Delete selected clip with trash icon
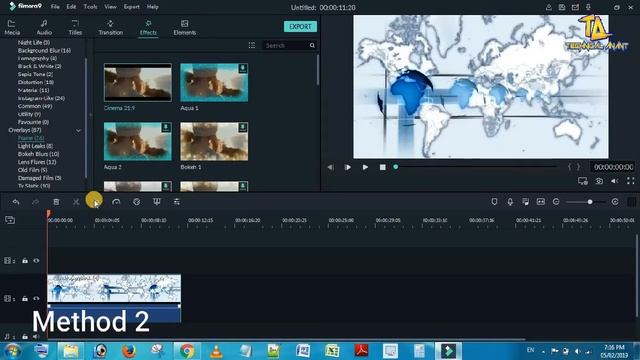The width and height of the screenshot is (640, 360). 56,202
